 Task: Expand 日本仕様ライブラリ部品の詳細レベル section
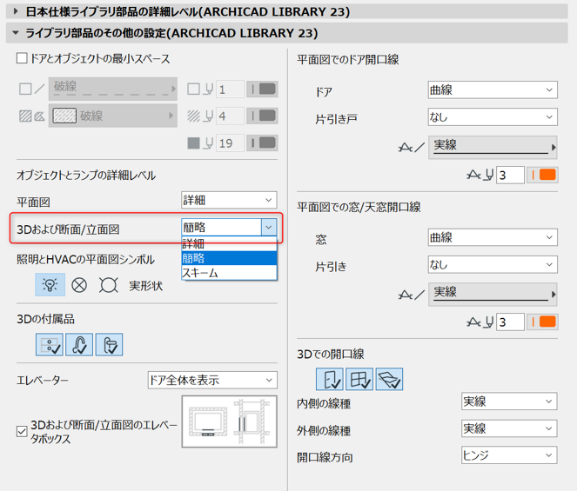15,11
